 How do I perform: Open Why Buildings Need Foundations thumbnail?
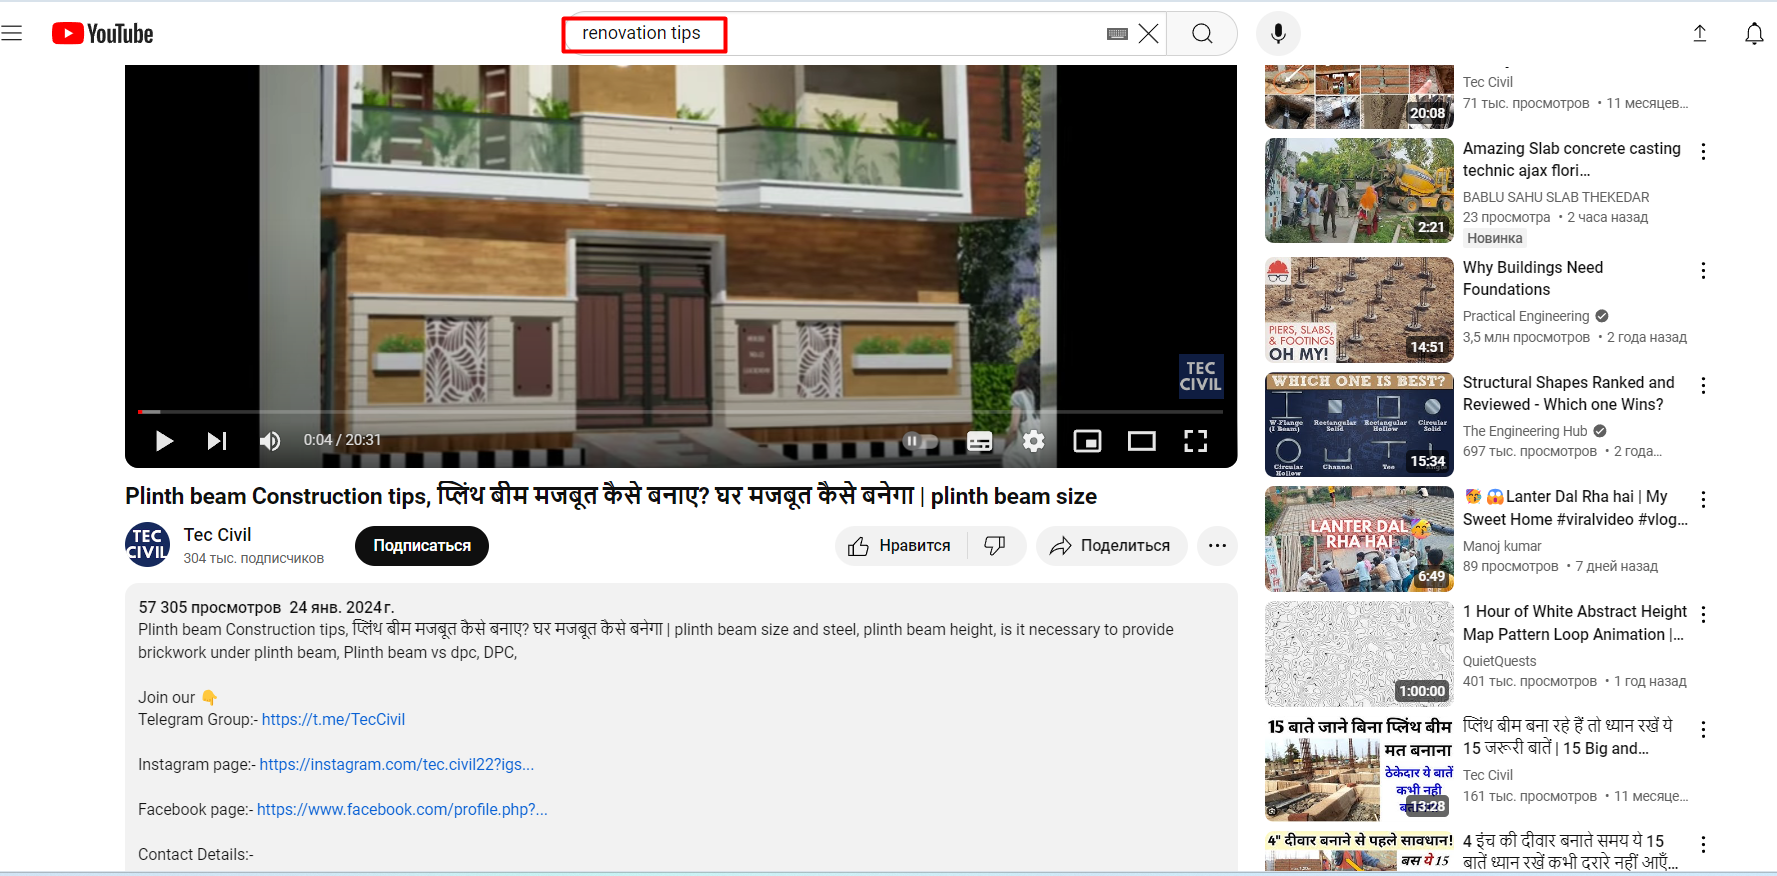coord(1359,310)
